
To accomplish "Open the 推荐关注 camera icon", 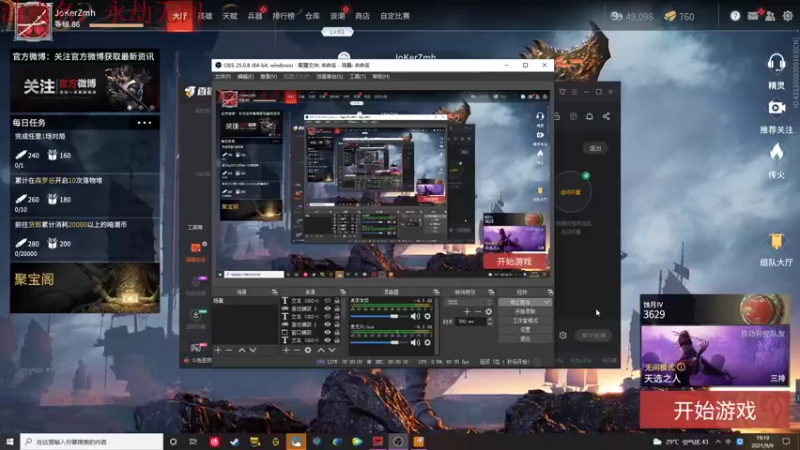I will coord(777,108).
